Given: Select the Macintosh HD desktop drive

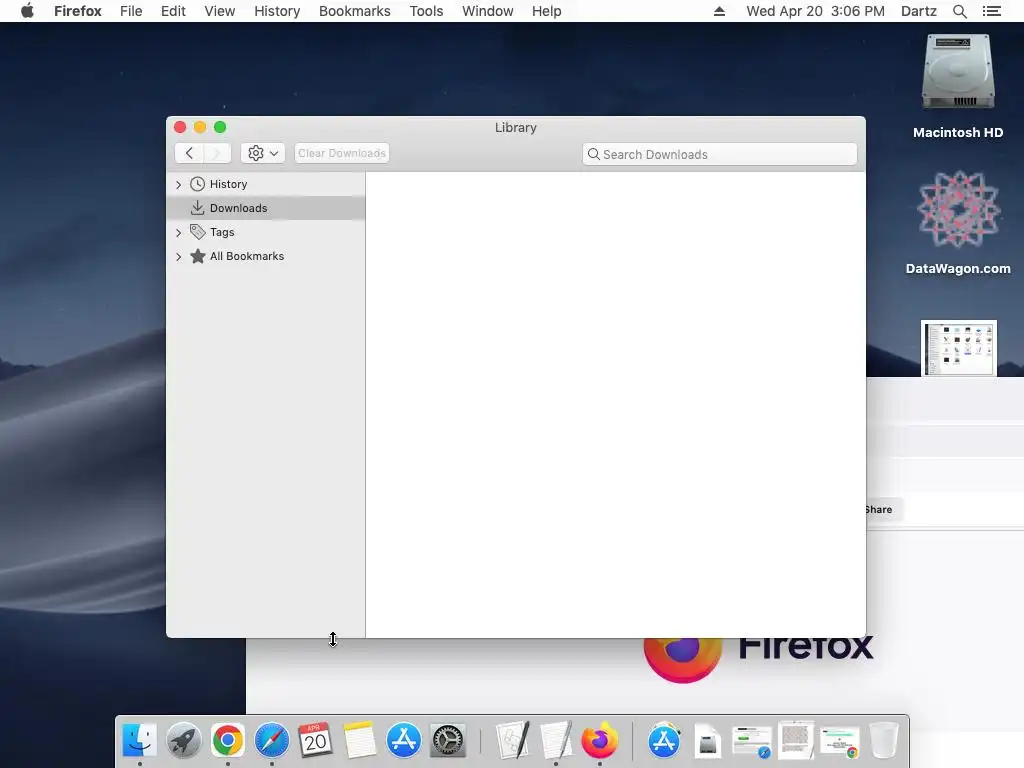Looking at the screenshot, I should tap(958, 86).
